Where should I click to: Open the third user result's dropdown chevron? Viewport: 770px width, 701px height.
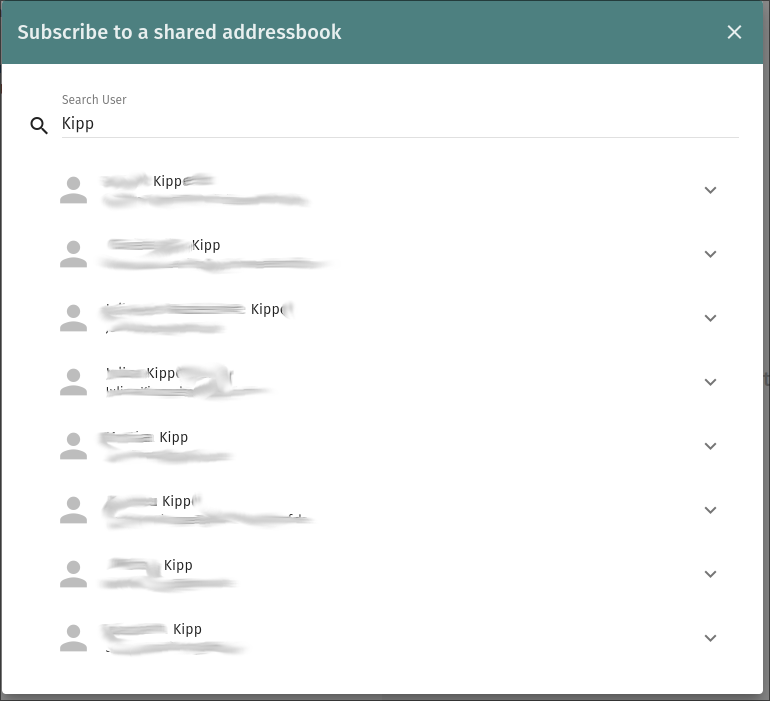711,318
